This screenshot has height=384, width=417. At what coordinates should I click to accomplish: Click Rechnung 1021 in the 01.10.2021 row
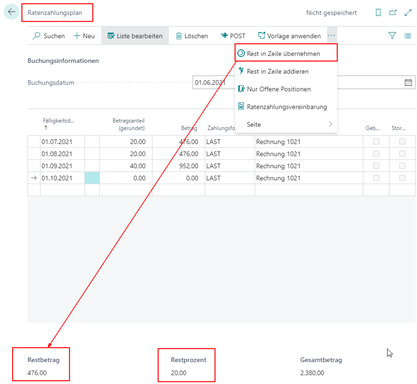[309, 178]
